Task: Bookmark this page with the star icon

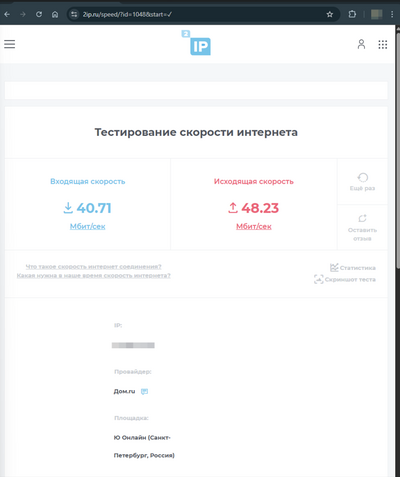Action: click(x=330, y=14)
